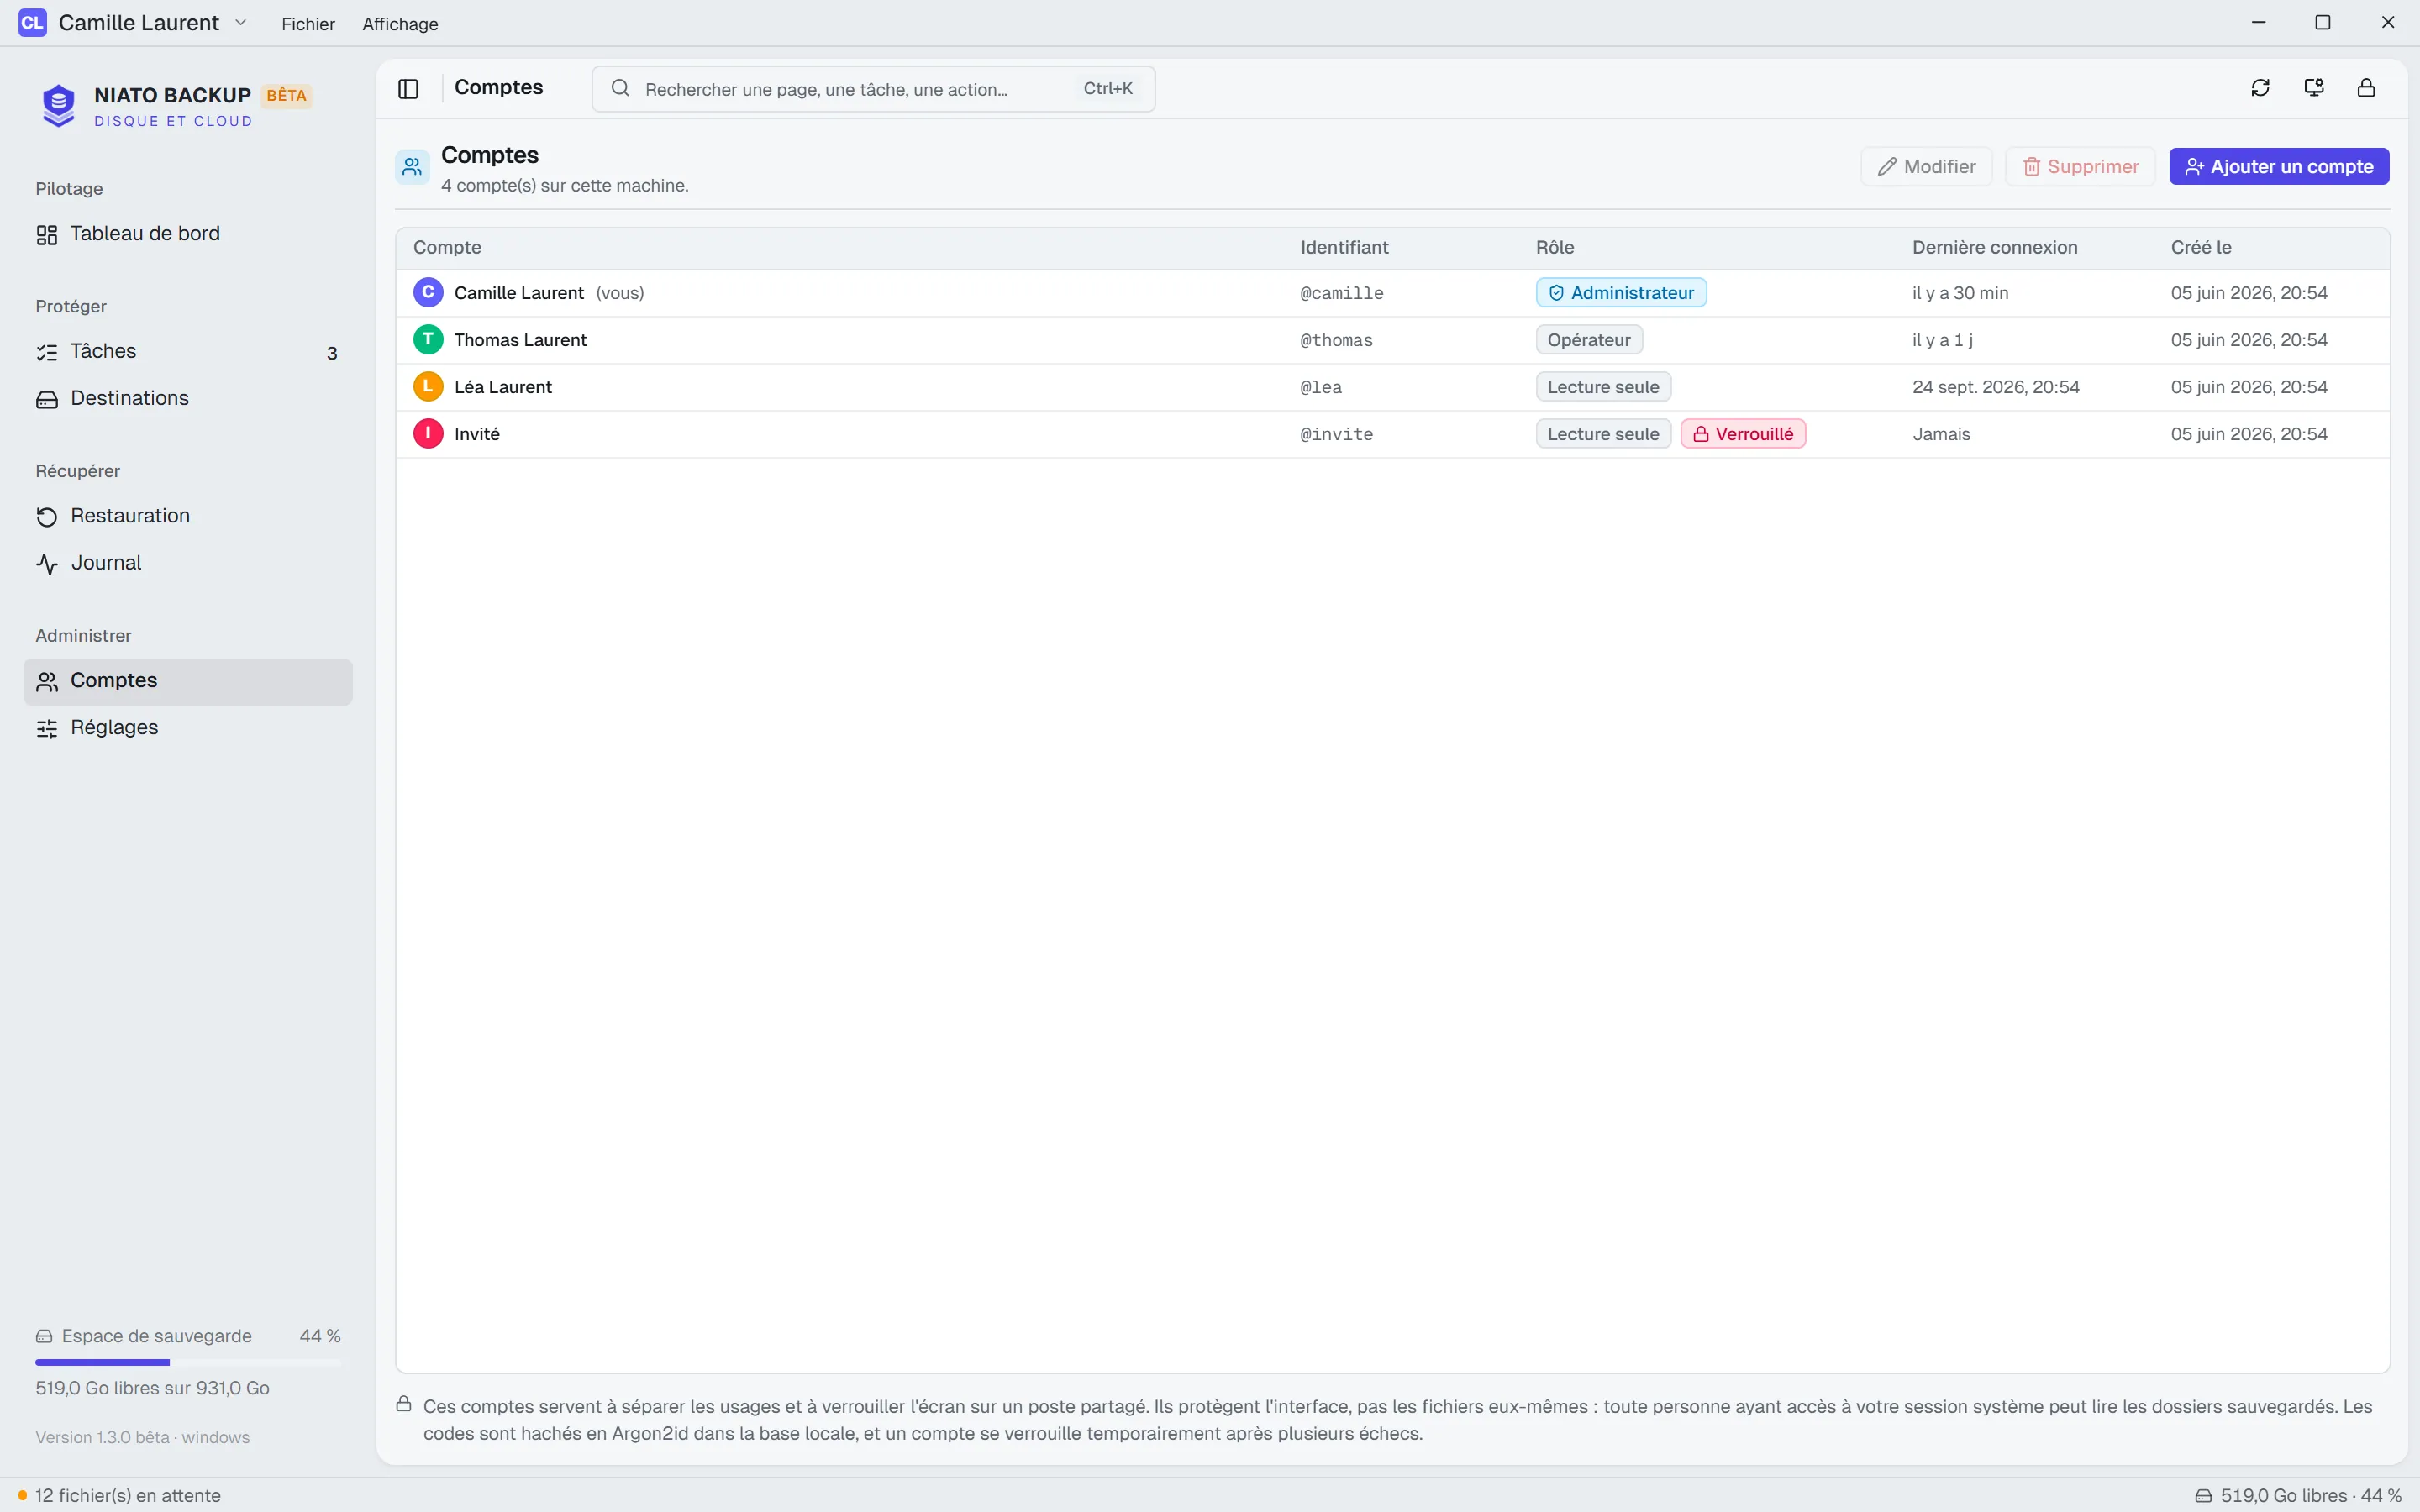2420x1512 pixels.
Task: Click the @thomas identifier
Action: click(x=1336, y=340)
